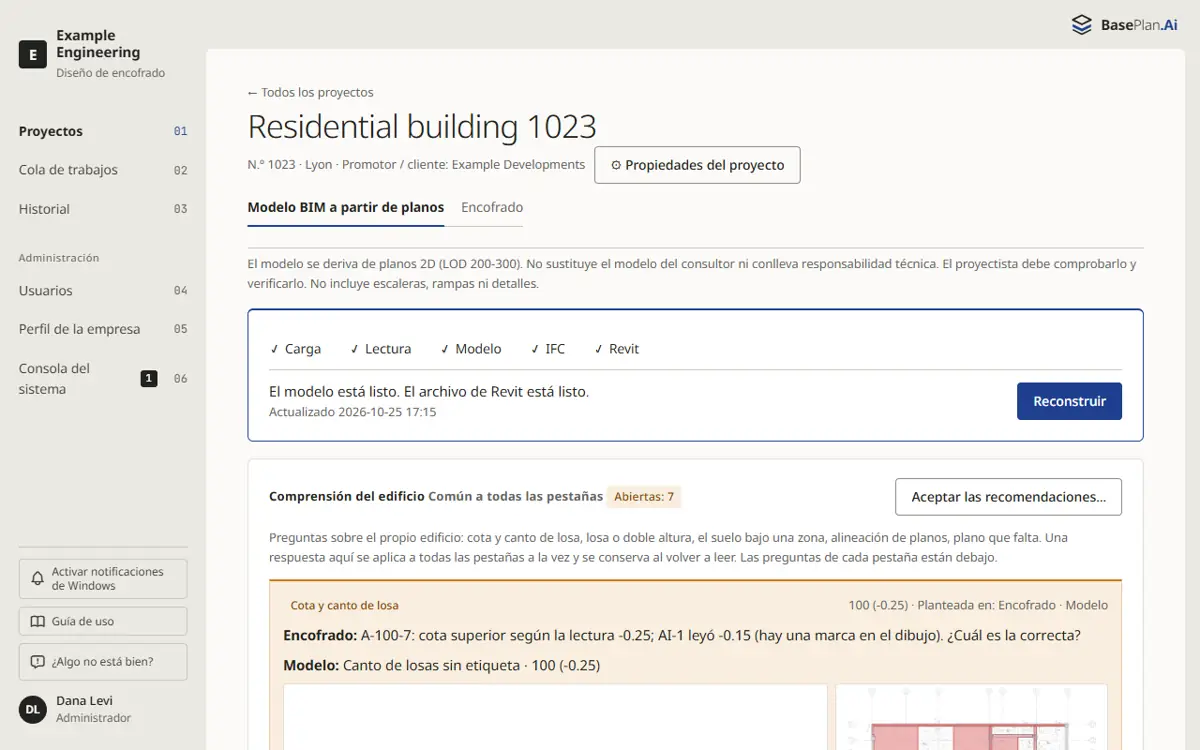Open Propiedades del proyecto
Image resolution: width=1200 pixels, height=750 pixels.
[x=697, y=165]
